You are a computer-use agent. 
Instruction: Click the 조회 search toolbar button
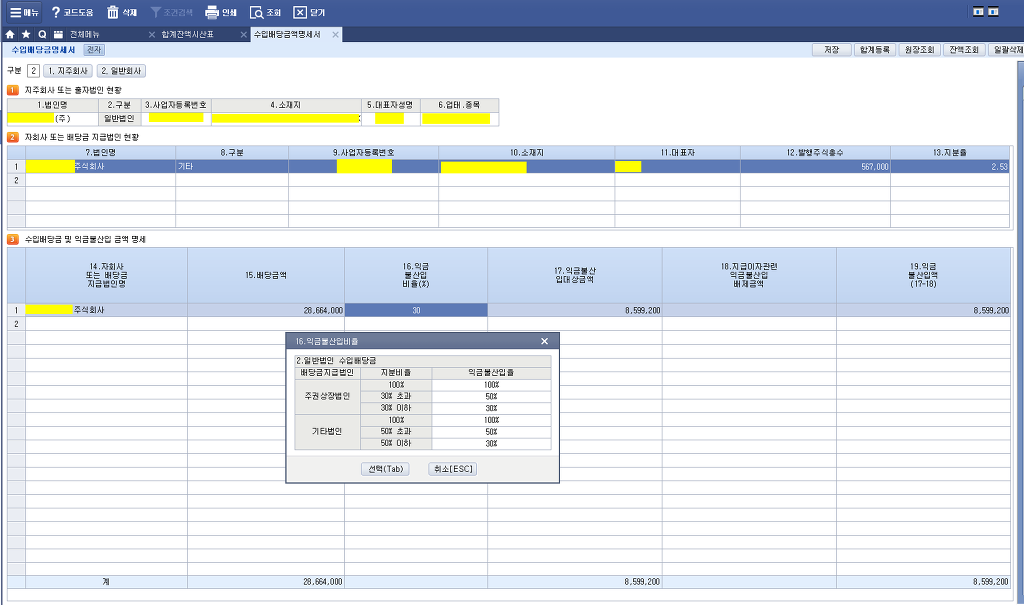tap(265, 12)
